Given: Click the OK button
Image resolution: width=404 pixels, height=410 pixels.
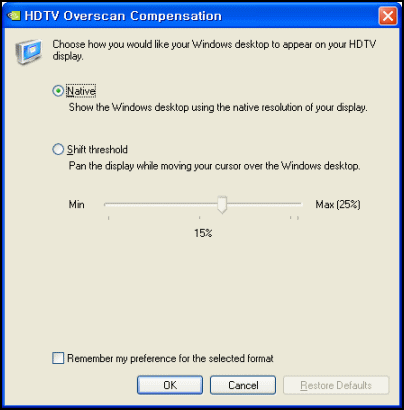Looking at the screenshot, I should (x=170, y=385).
